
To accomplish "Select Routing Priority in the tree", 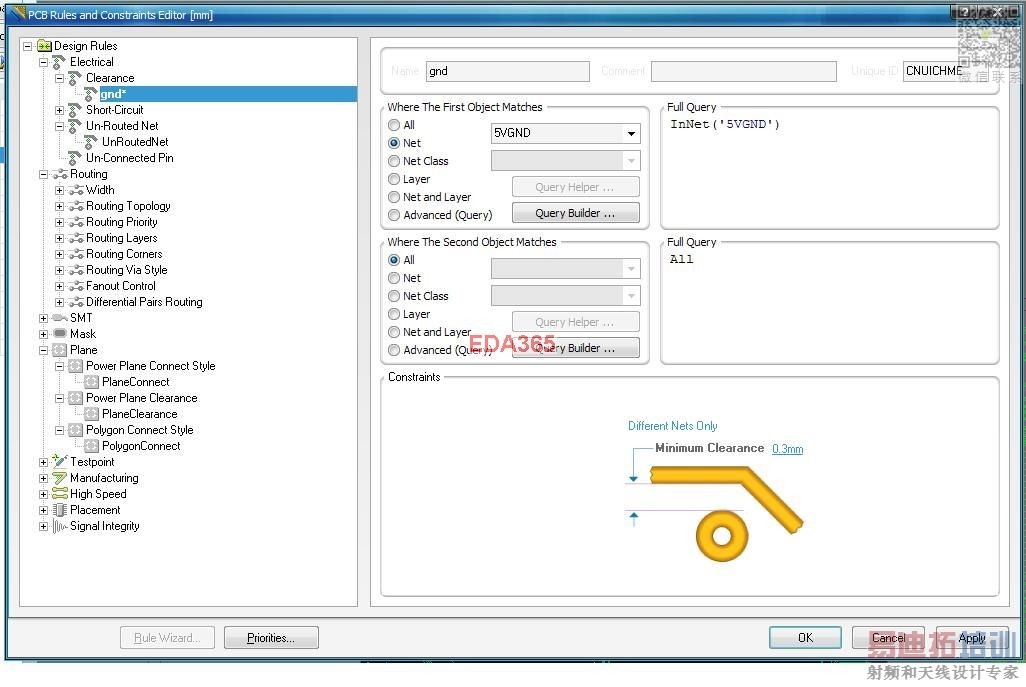I will [122, 222].
